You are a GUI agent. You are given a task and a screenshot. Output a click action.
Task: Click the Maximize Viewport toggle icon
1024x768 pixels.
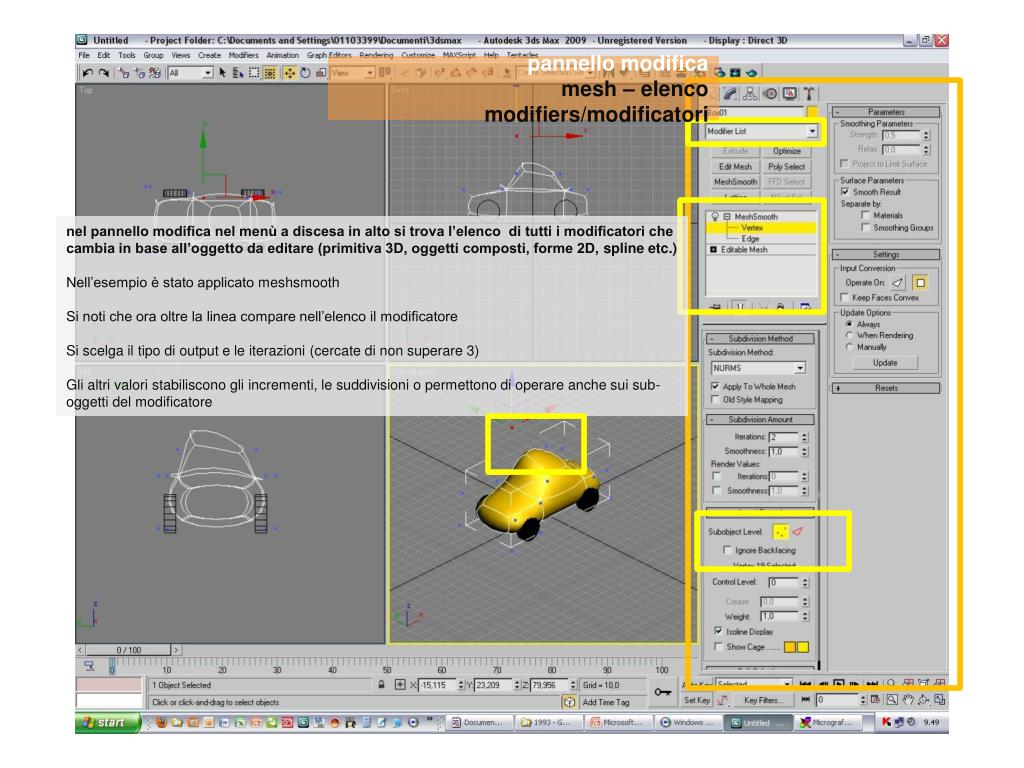(940, 699)
